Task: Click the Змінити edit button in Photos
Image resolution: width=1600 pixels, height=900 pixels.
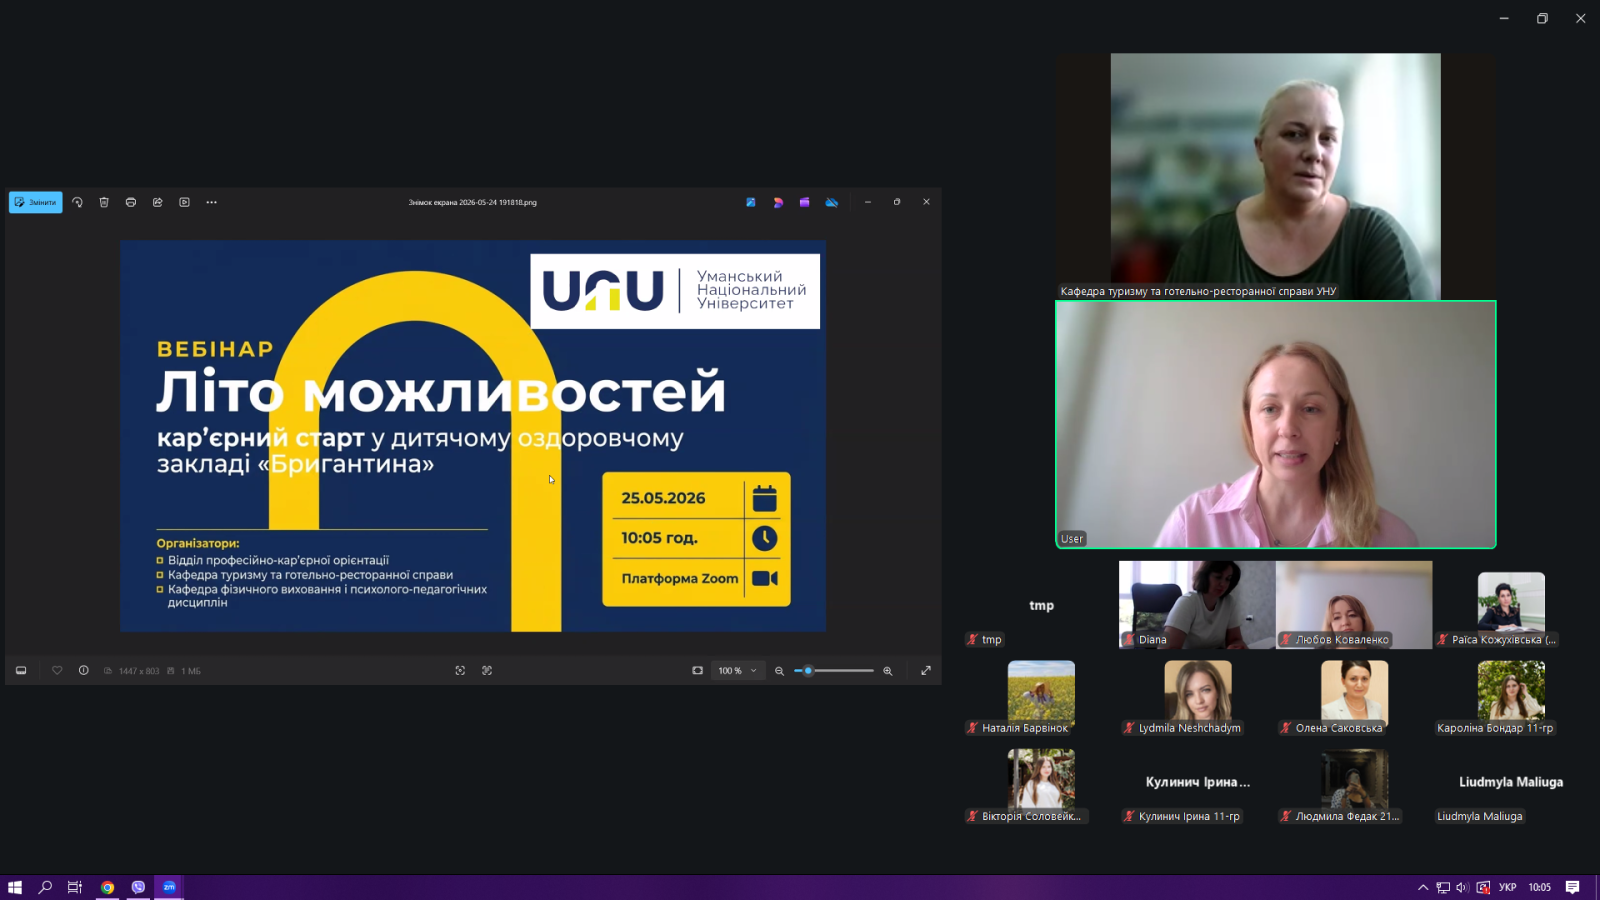Action: pyautogui.click(x=36, y=202)
